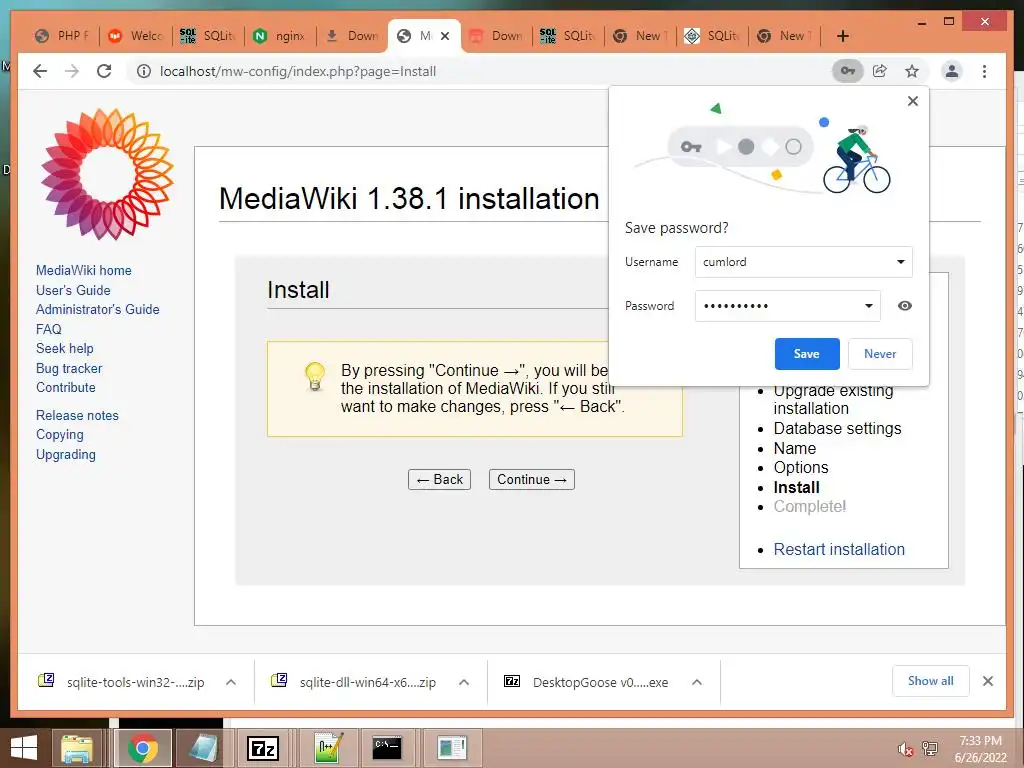1024x768 pixels.
Task: Click the browser forward arrow
Action: coord(72,71)
